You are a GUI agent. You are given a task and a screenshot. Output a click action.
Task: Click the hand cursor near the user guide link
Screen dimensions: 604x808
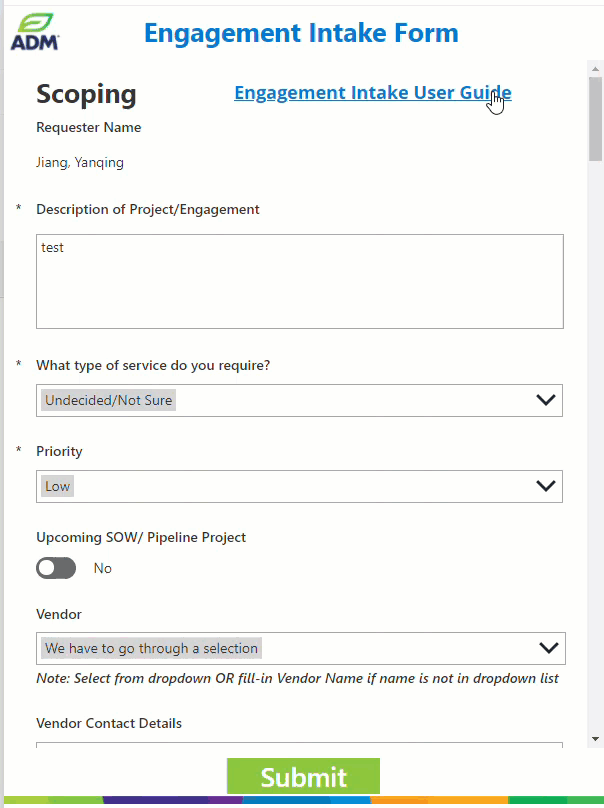(496, 101)
